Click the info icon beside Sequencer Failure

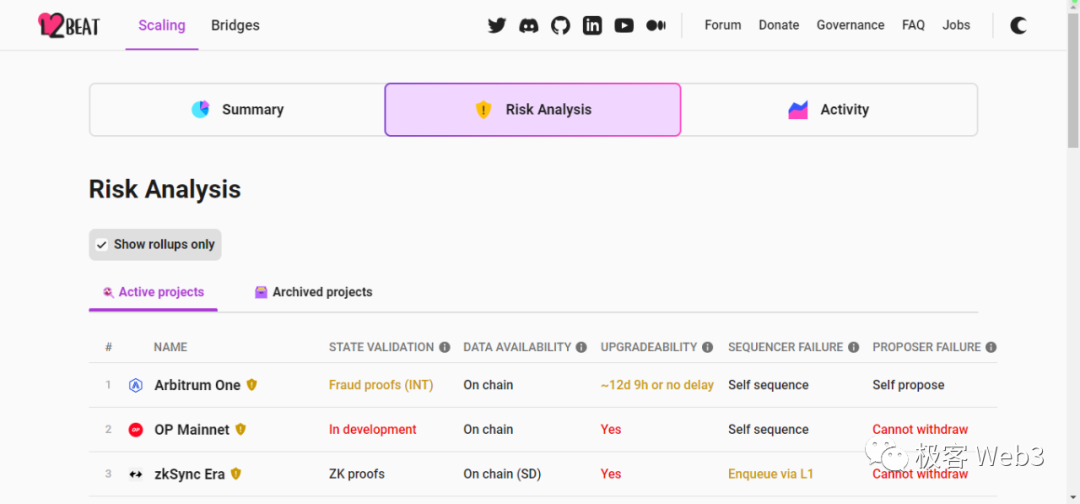[x=854, y=347]
